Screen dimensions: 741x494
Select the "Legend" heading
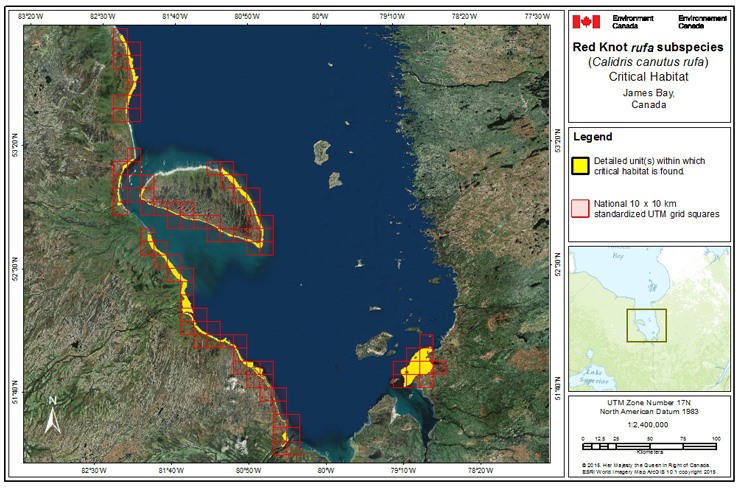coord(591,137)
